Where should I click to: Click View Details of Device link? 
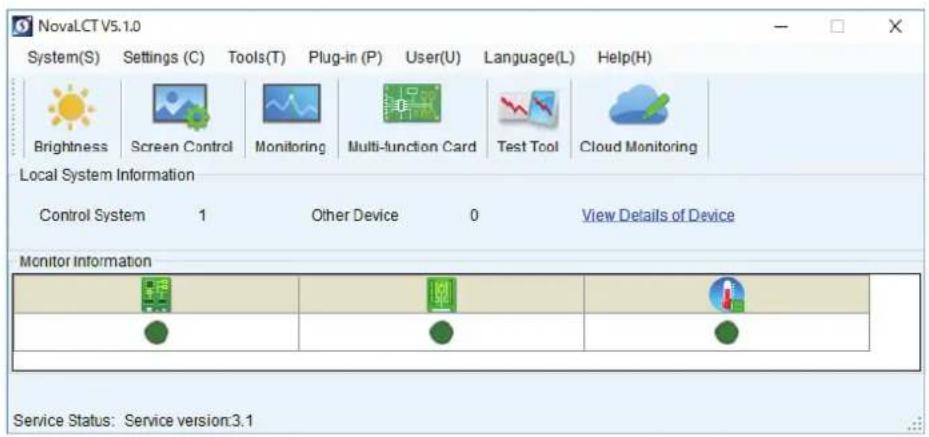click(x=658, y=216)
